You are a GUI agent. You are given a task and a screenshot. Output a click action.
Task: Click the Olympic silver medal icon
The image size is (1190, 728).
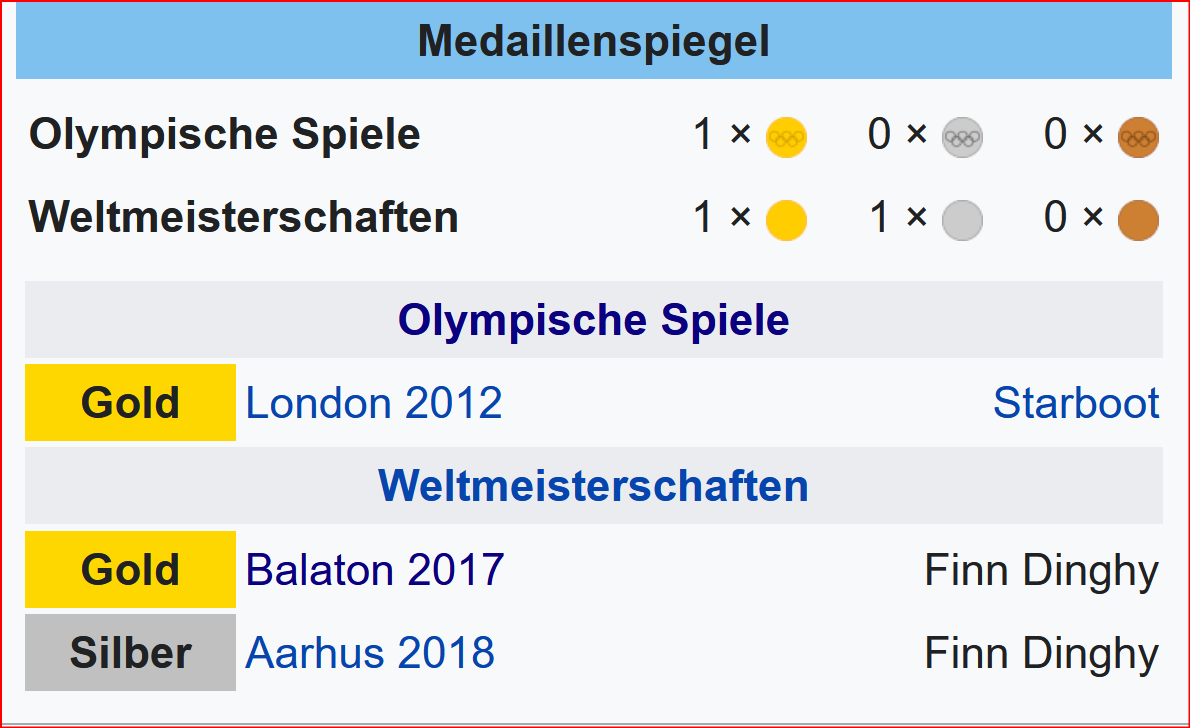pyautogui.click(x=962, y=137)
